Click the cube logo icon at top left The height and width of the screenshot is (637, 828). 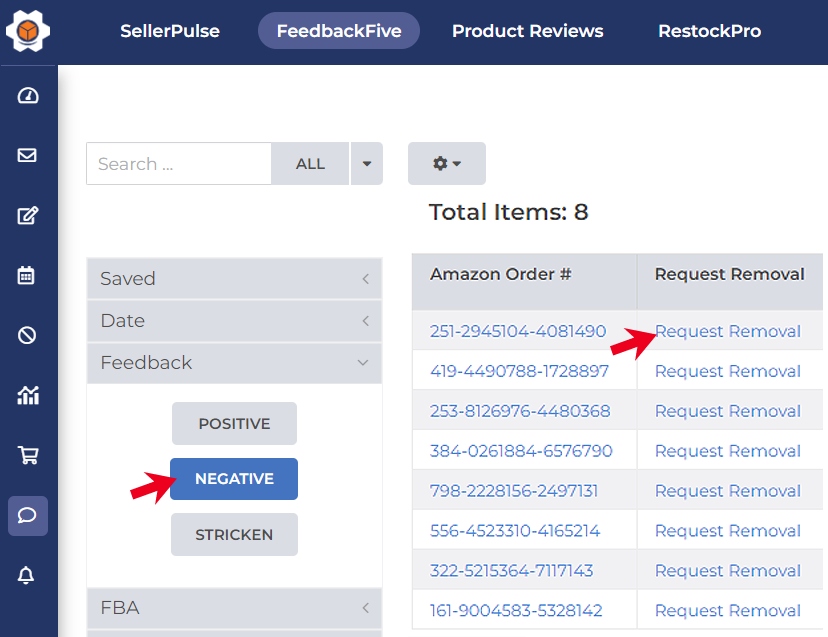pos(28,32)
